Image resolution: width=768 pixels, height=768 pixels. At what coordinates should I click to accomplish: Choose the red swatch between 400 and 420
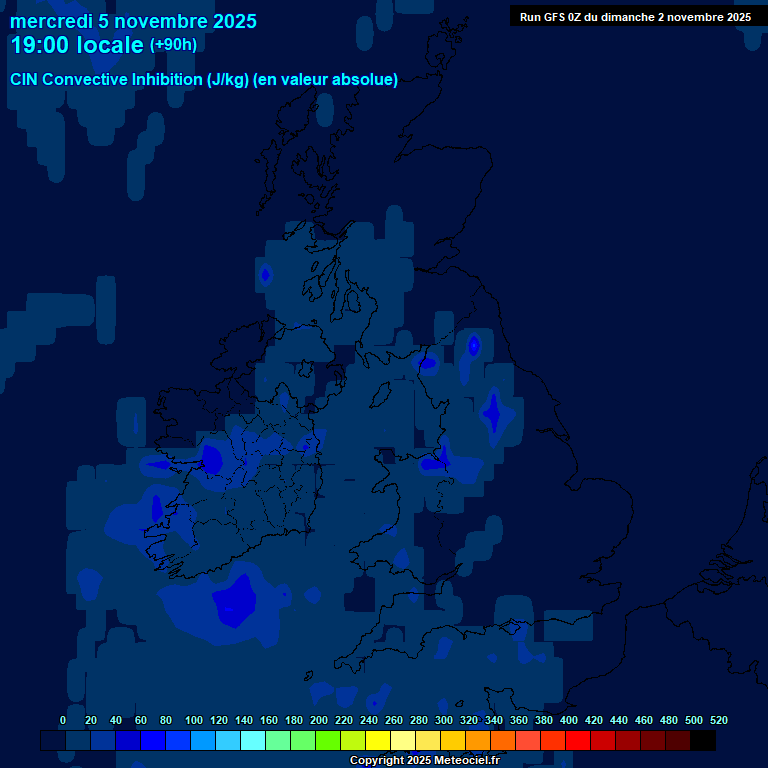click(578, 741)
